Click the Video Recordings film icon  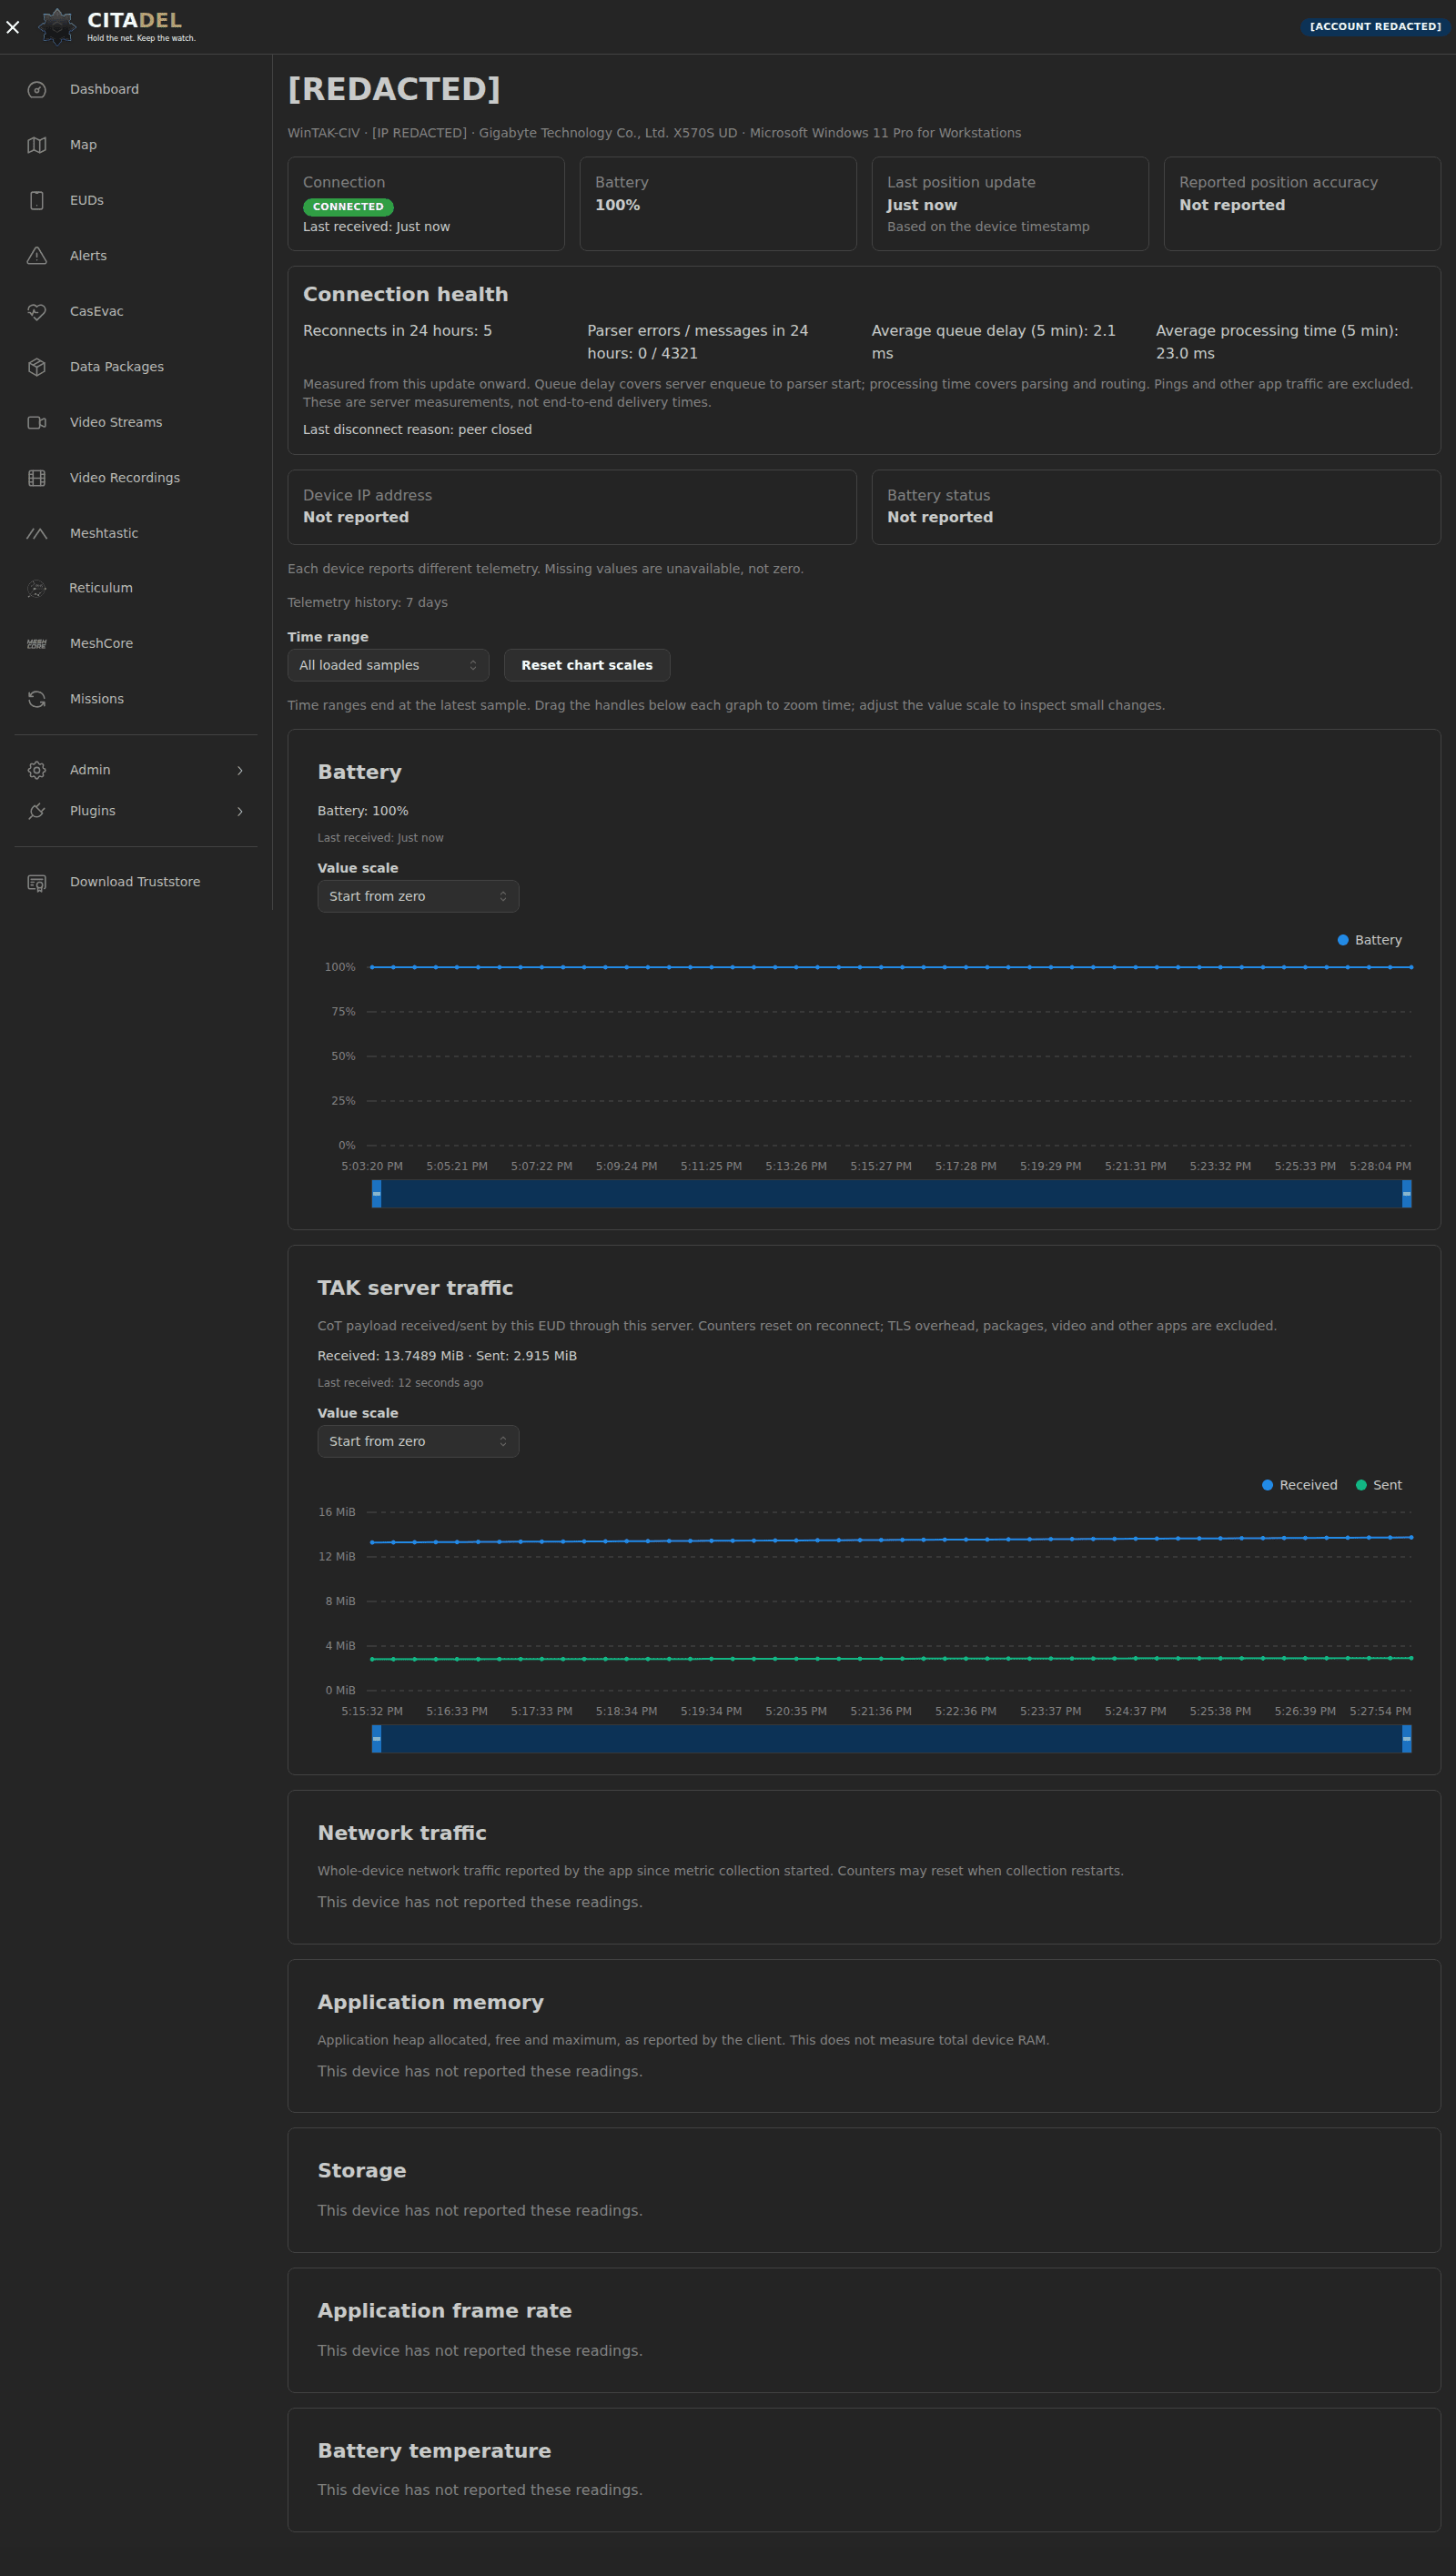tap(37, 478)
